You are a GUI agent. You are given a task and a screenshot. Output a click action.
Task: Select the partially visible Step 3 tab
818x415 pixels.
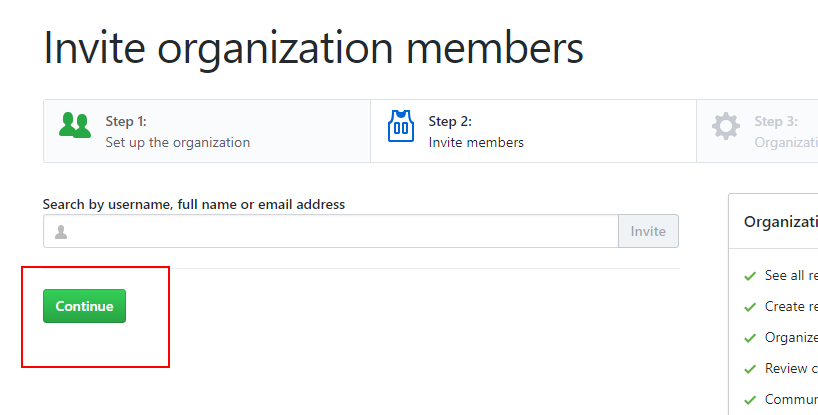(x=760, y=131)
